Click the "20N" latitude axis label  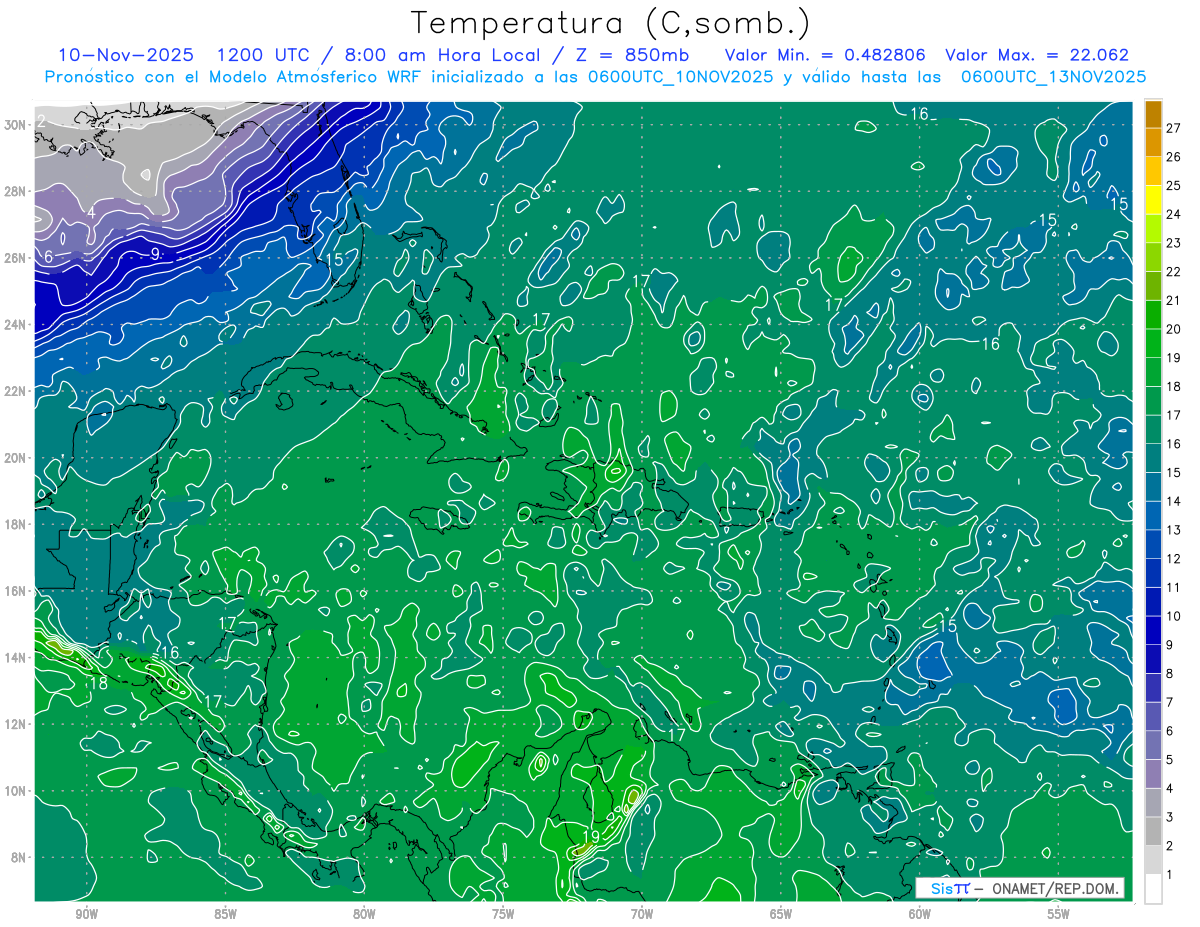(x=15, y=458)
